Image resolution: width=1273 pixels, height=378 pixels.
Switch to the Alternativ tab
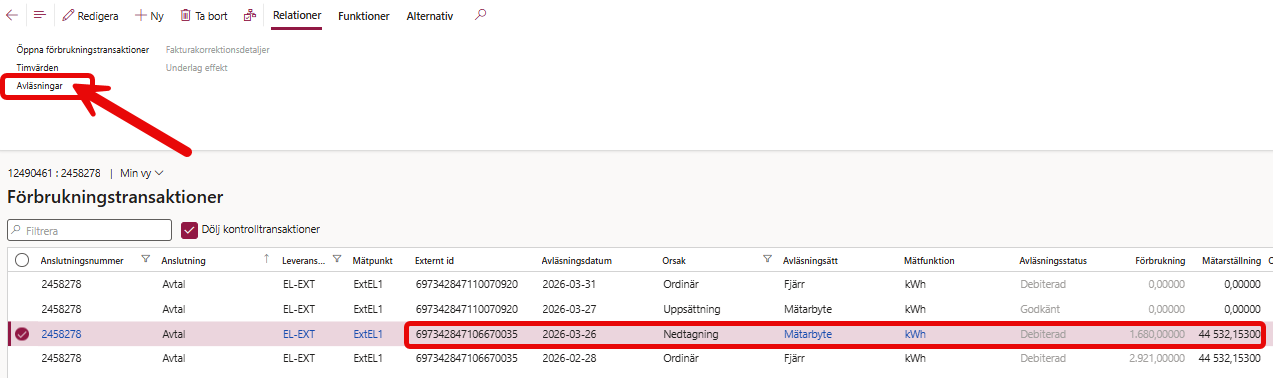click(430, 16)
